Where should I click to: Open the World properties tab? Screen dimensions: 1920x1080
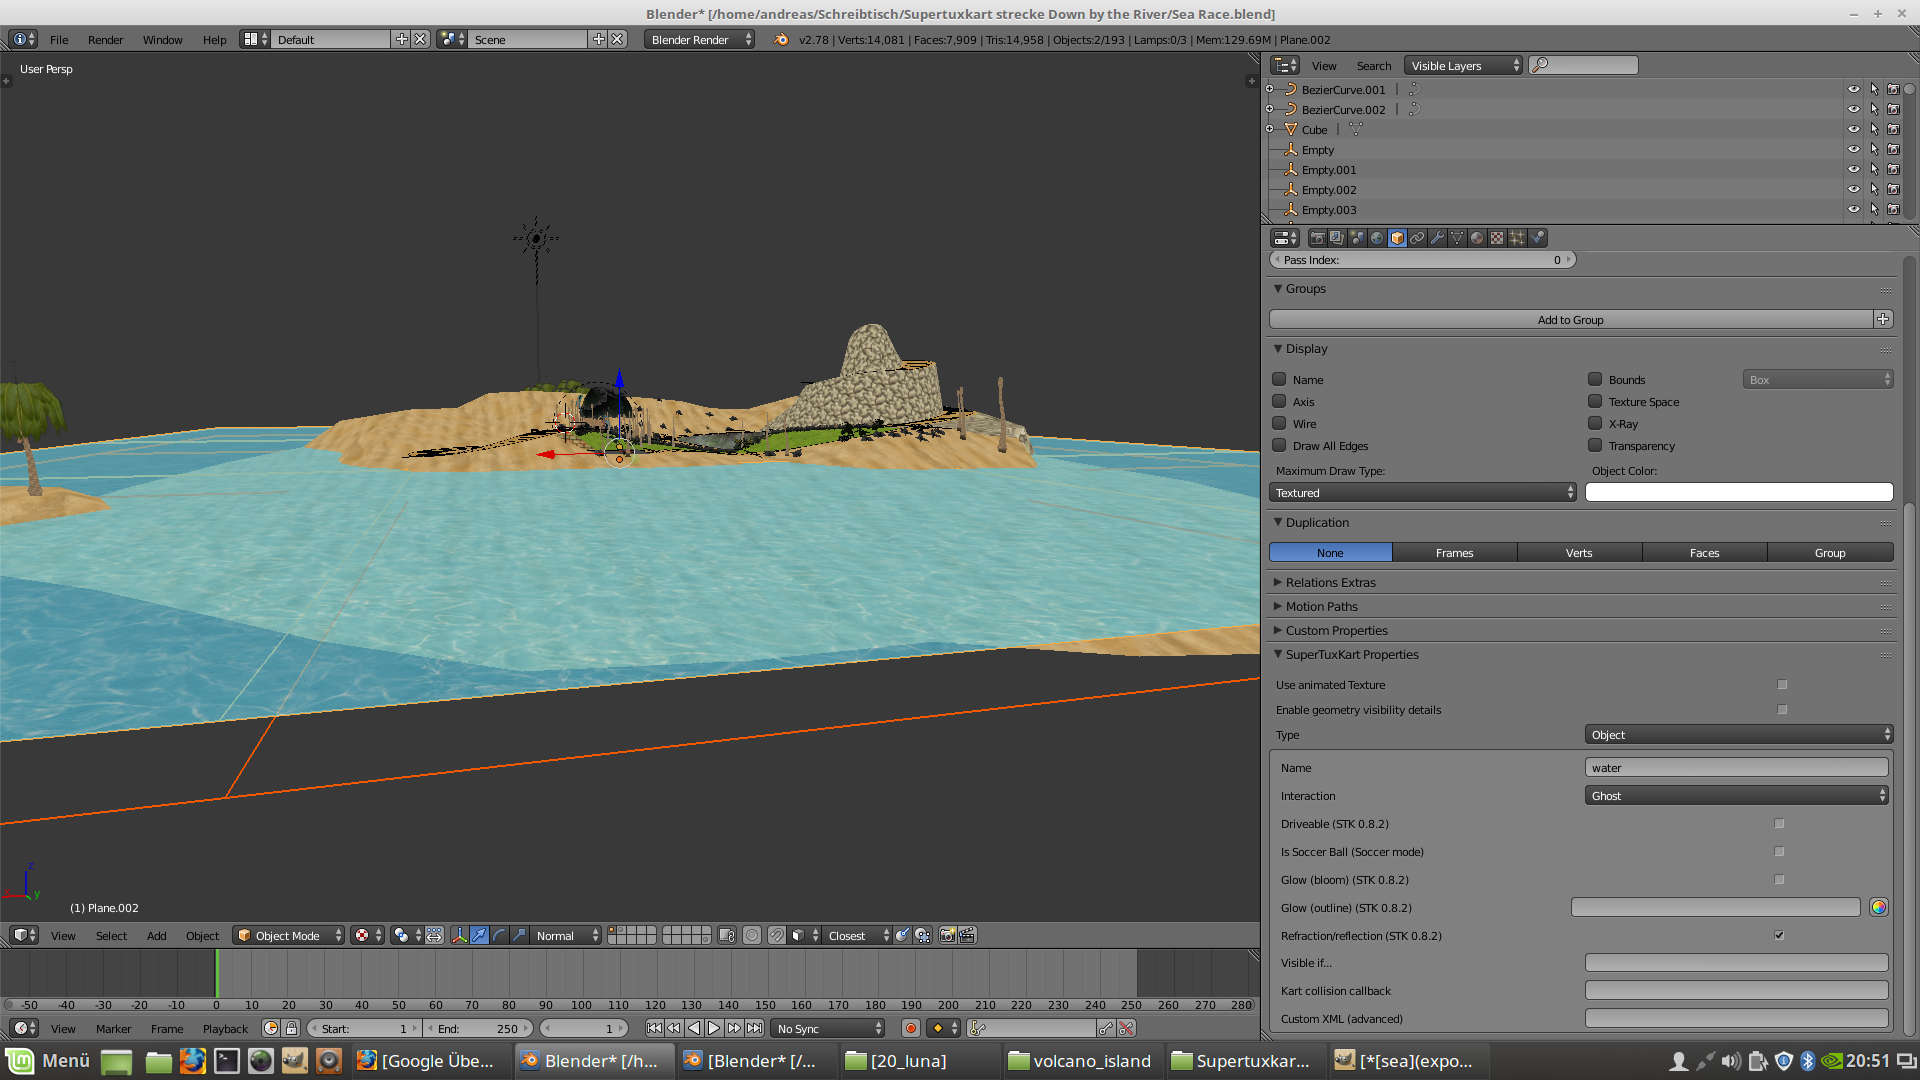[1377, 238]
